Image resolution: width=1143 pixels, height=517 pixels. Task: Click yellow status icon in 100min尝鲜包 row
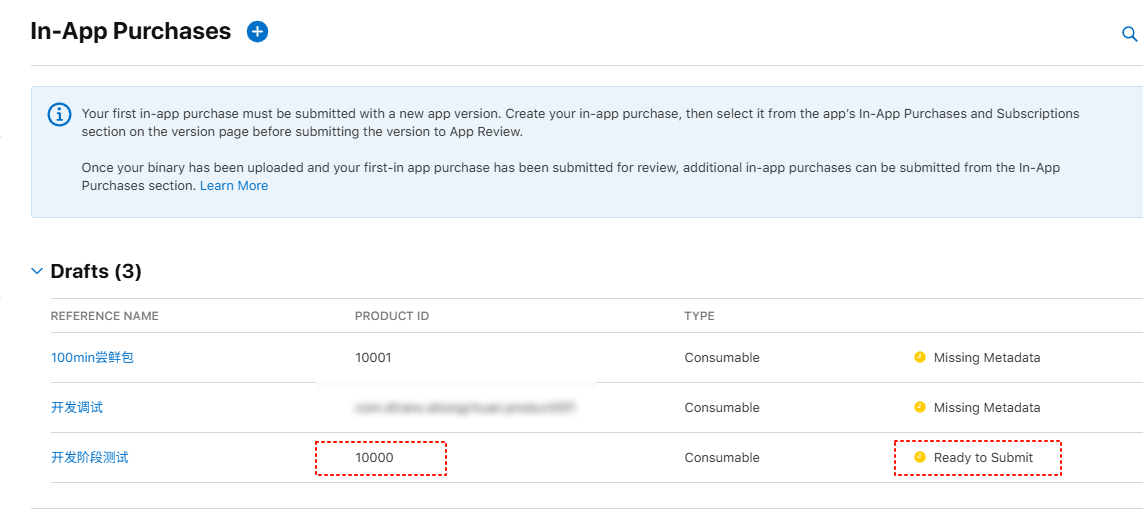coord(920,357)
